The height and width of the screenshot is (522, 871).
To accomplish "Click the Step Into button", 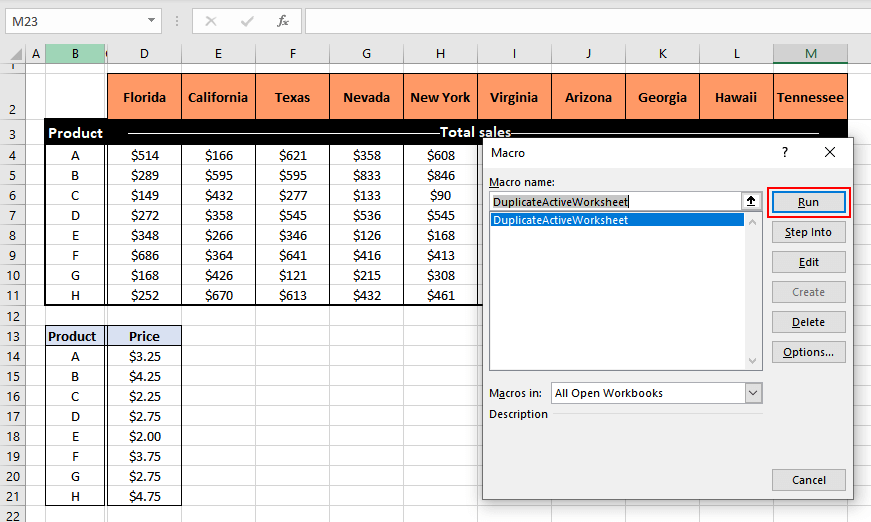I will pos(808,232).
